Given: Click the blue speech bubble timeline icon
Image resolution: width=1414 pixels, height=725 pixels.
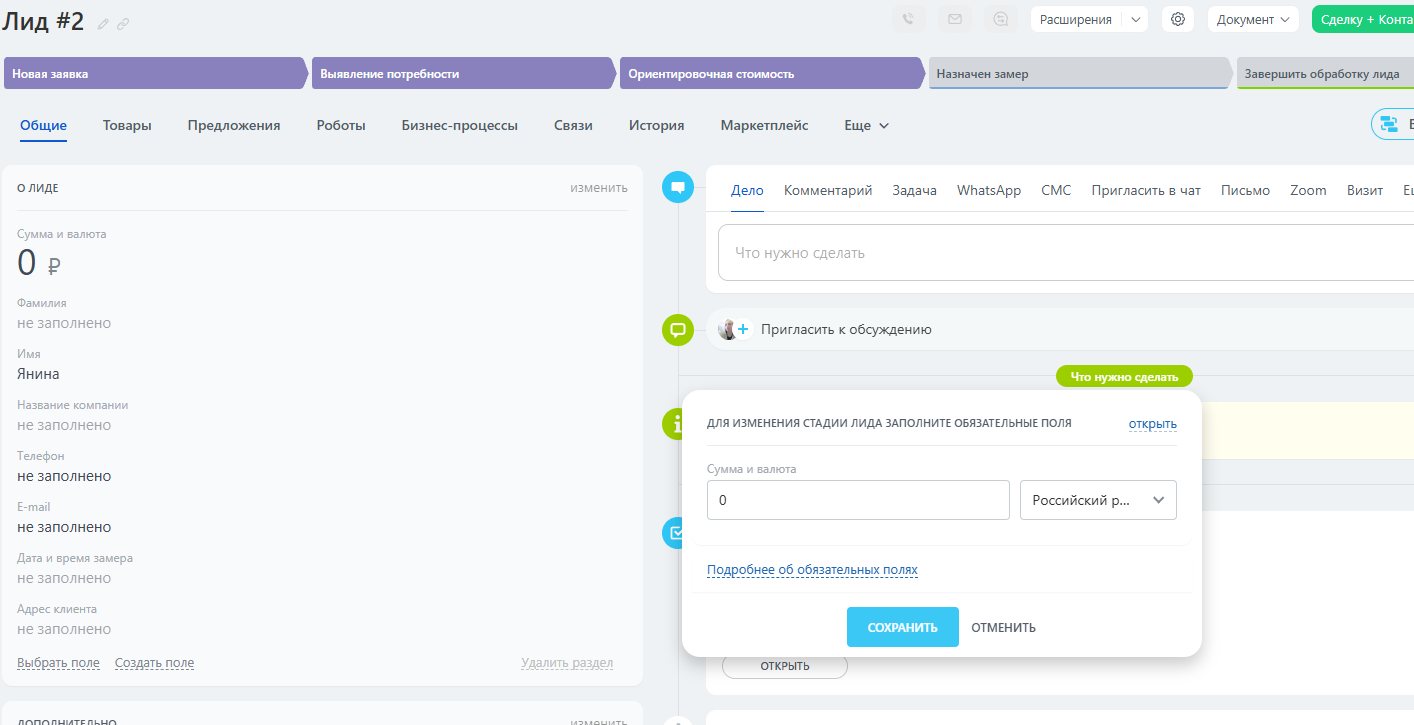Looking at the screenshot, I should [x=678, y=187].
